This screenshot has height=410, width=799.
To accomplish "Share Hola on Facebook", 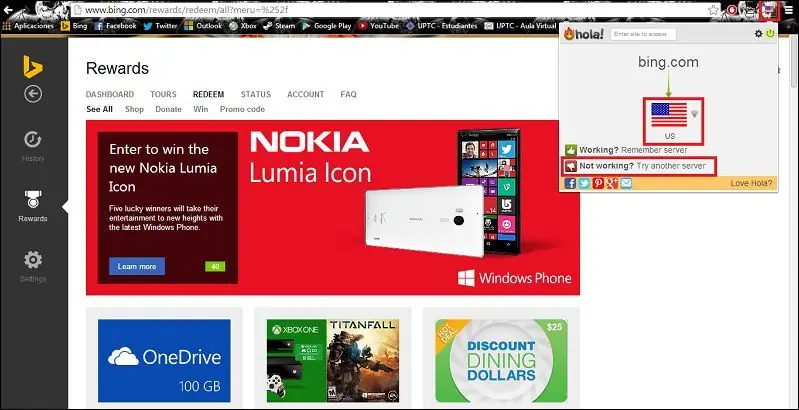I will pos(570,183).
